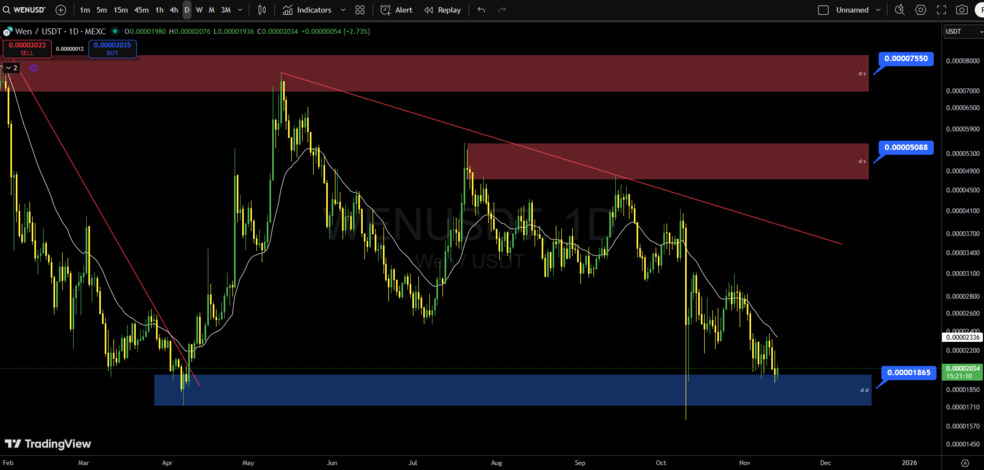Open chart settings hexagon gear icon
This screenshot has height=470, width=984.
pos(921,10)
